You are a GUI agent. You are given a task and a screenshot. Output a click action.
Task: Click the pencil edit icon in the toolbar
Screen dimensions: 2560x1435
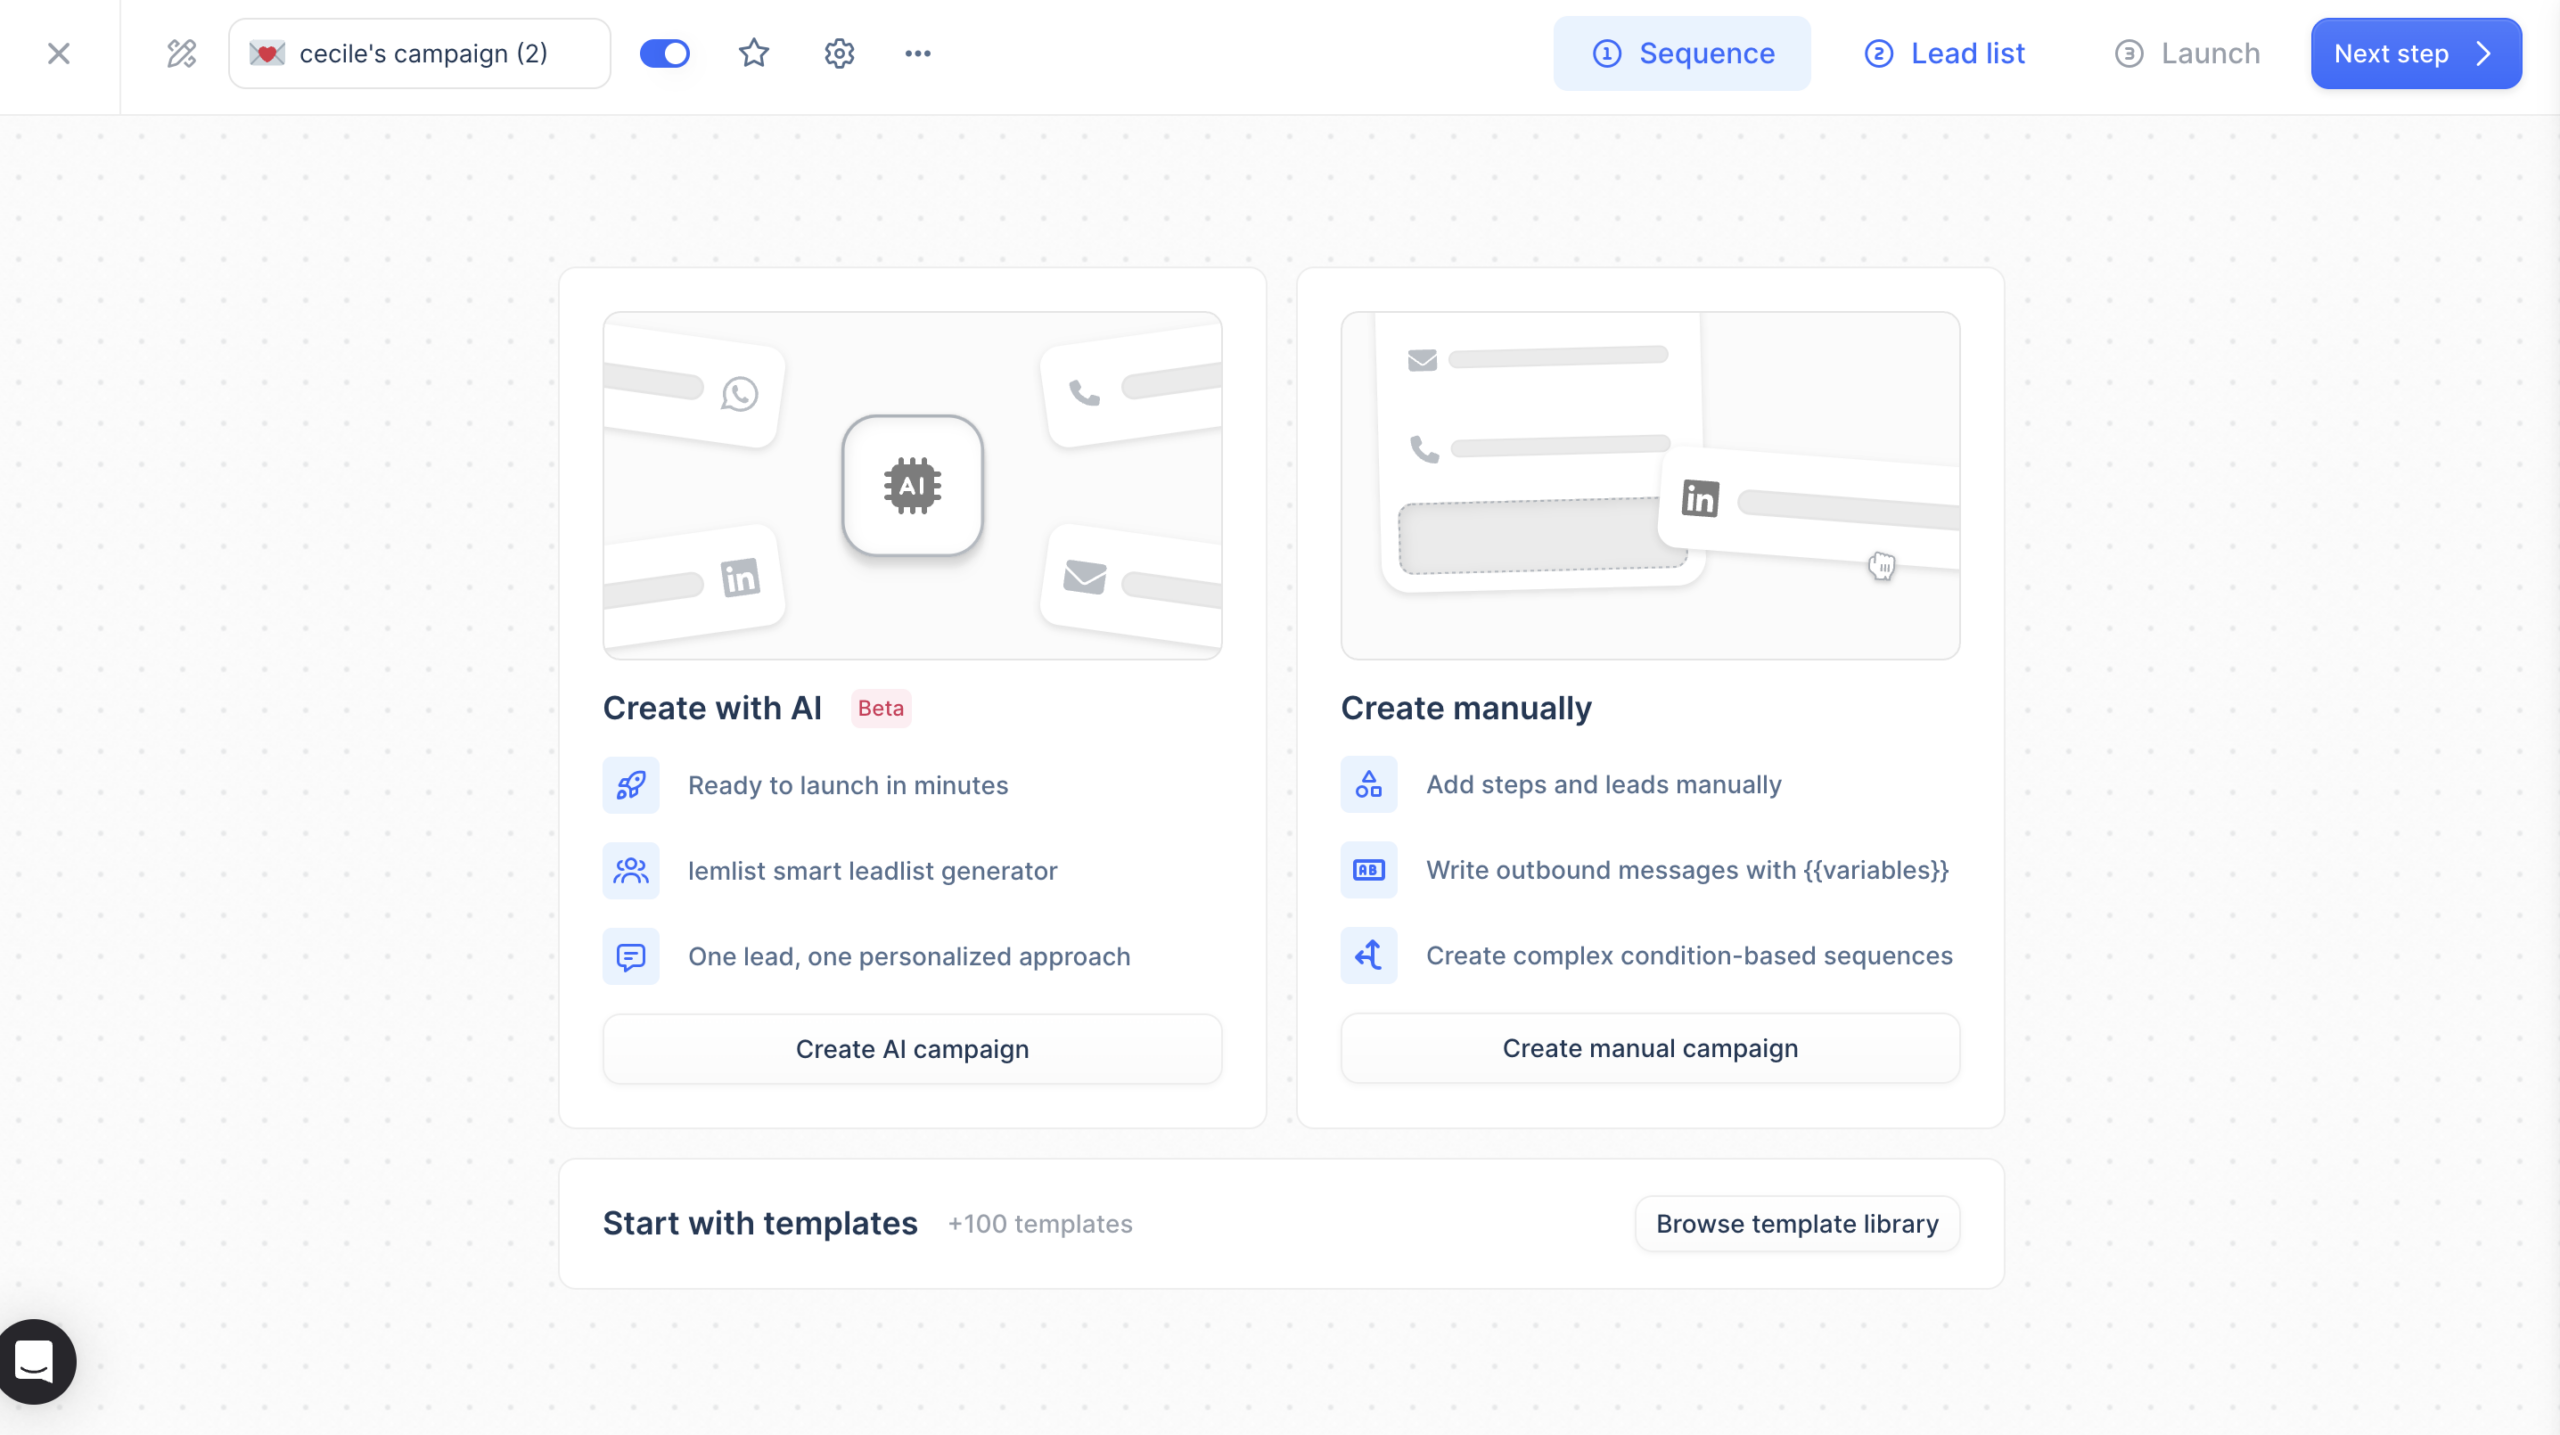(x=180, y=53)
